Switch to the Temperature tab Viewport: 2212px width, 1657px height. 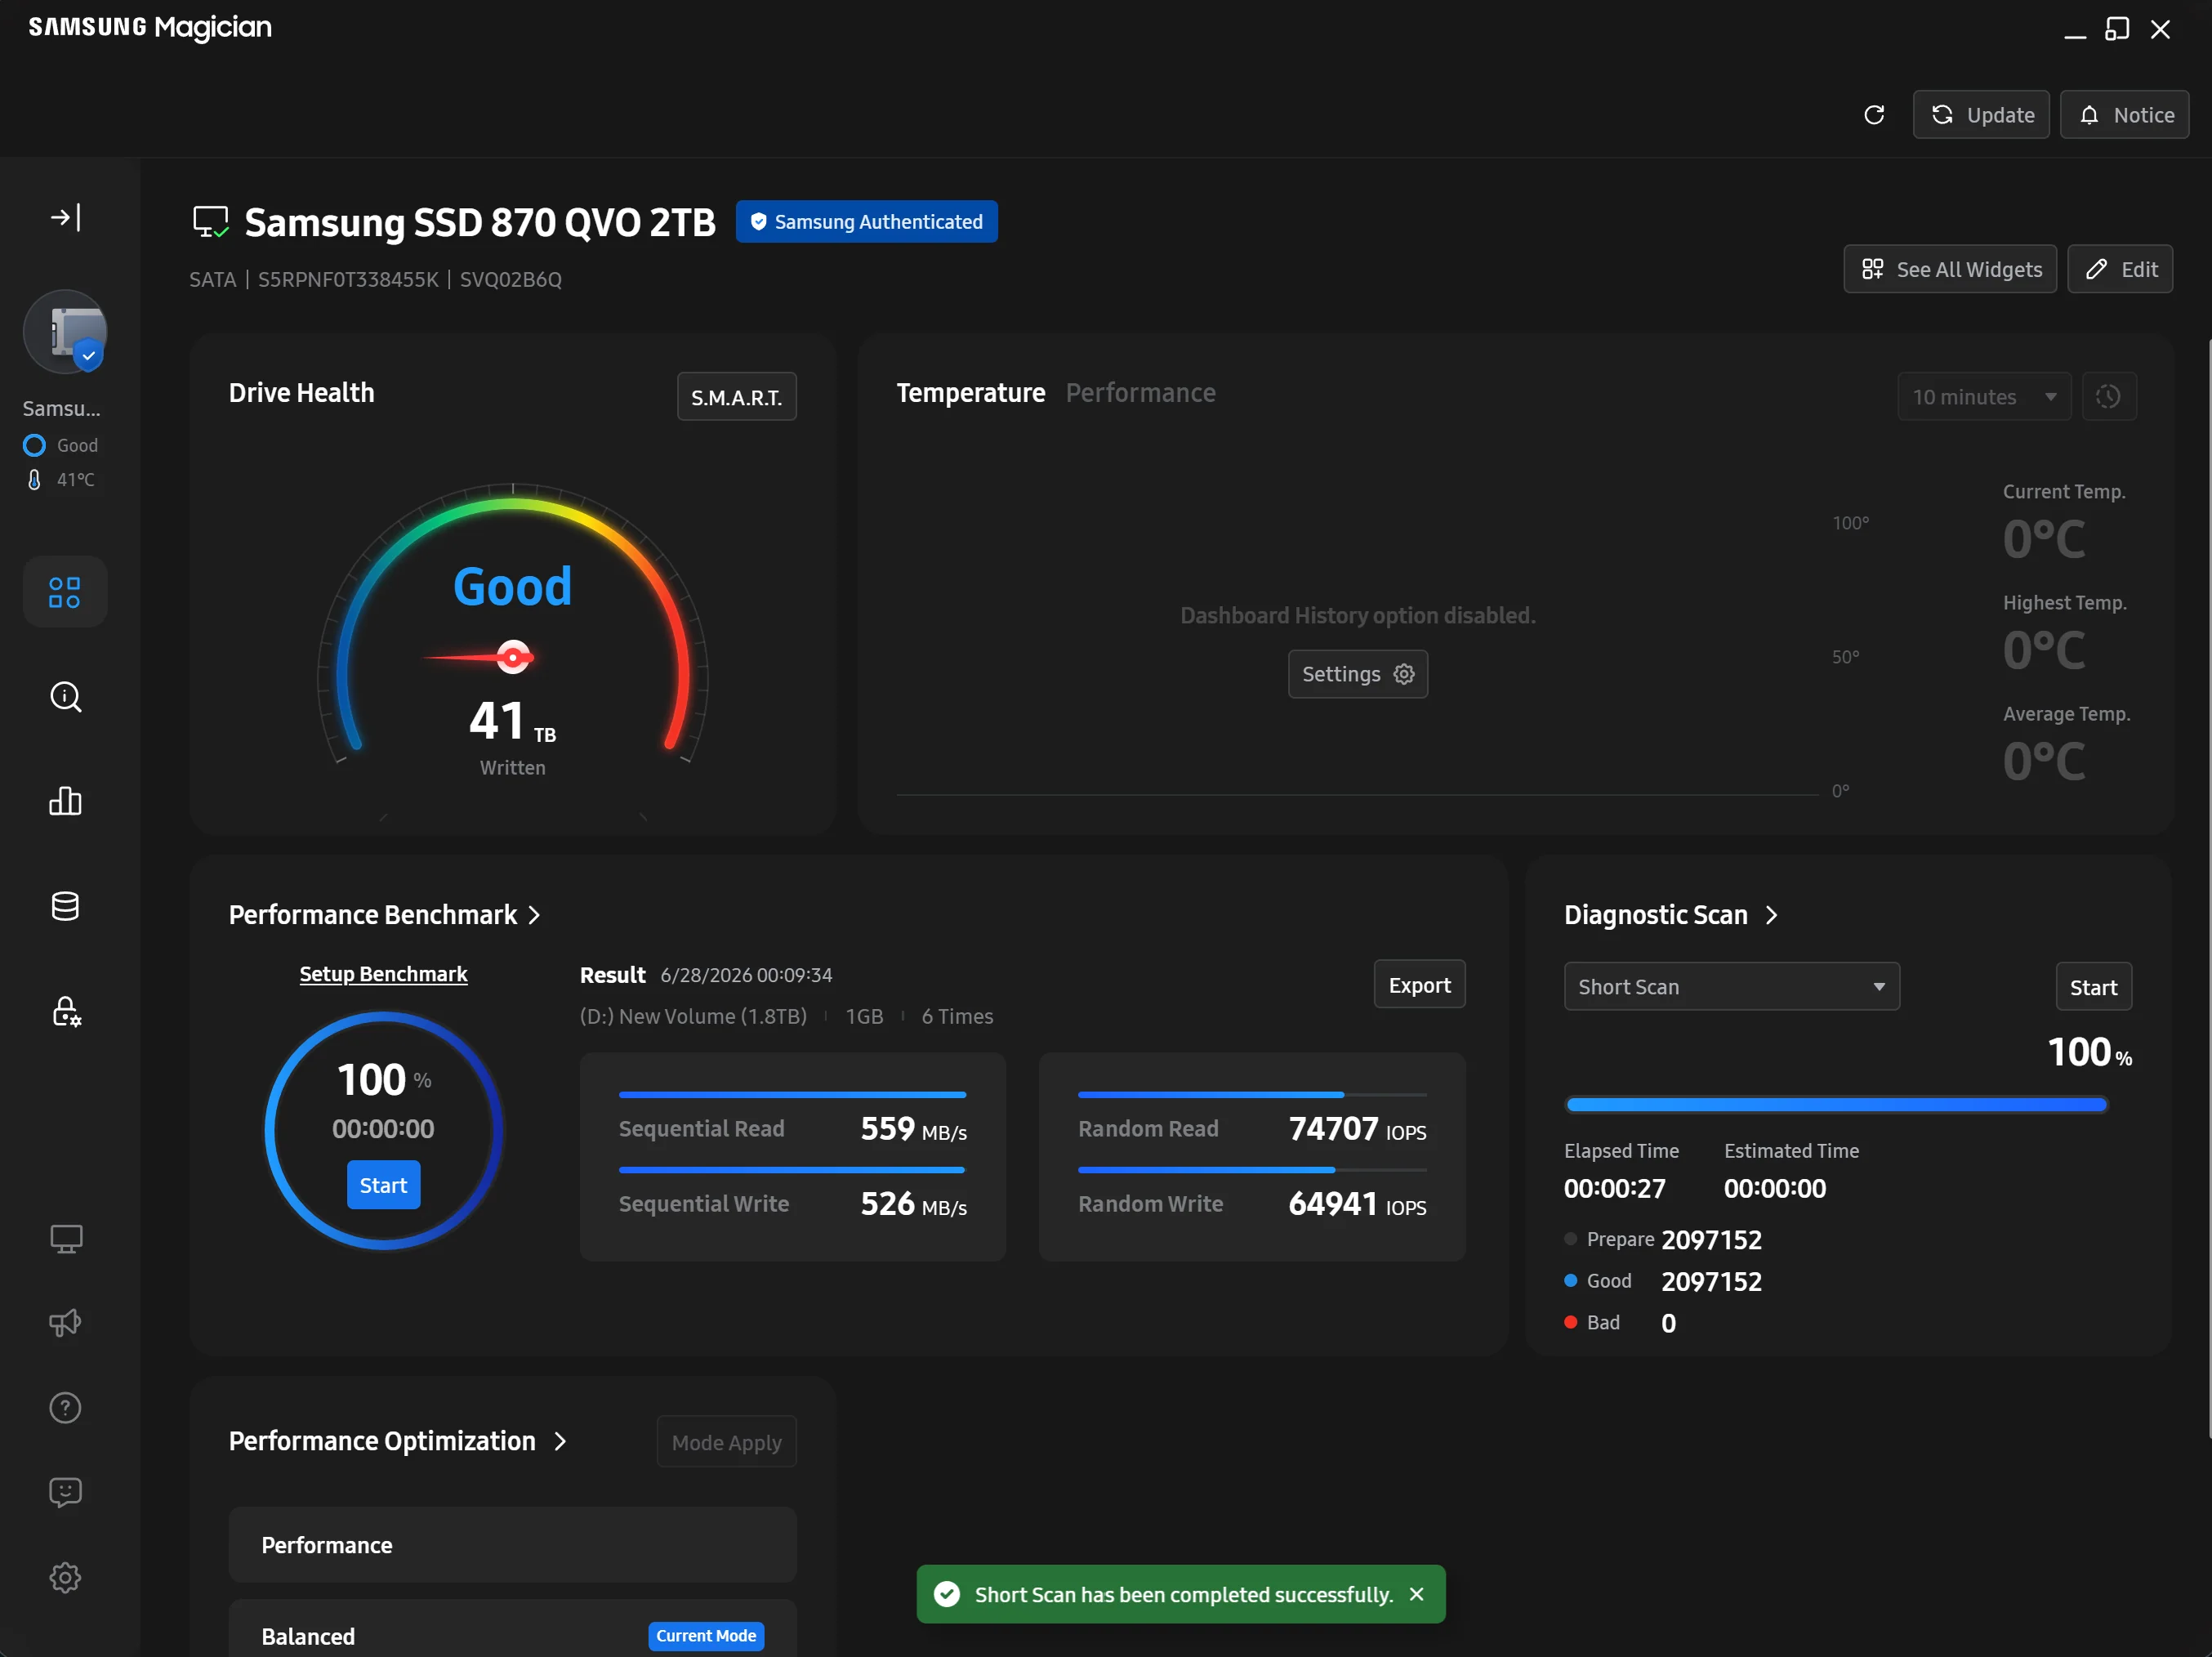click(970, 393)
